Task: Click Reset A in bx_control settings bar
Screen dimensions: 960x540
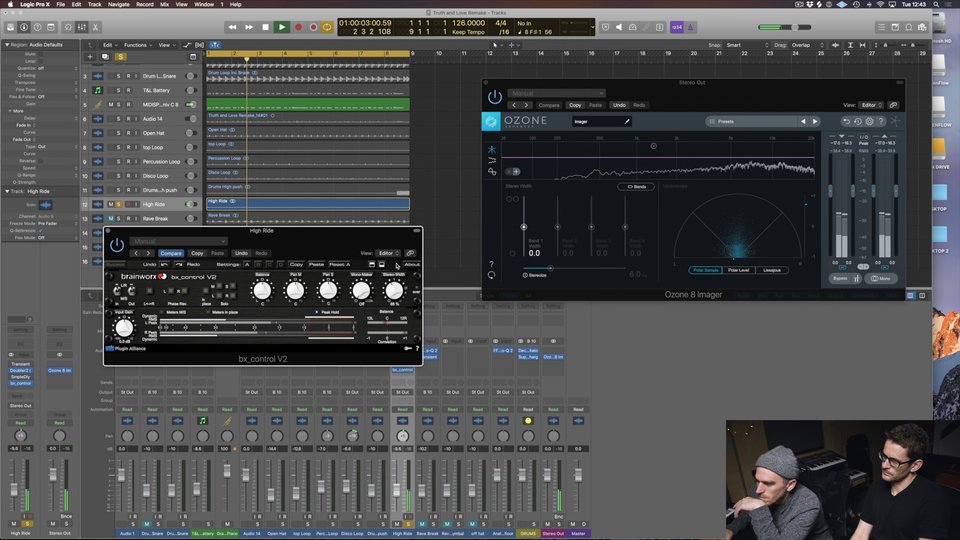Action: [x=339, y=264]
